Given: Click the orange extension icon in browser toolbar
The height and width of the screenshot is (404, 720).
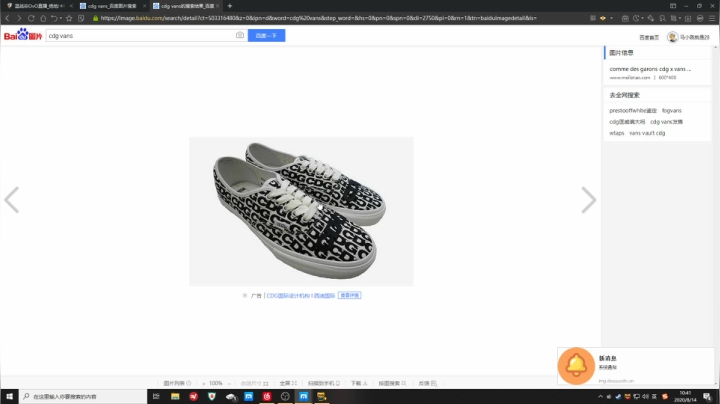Looking at the screenshot, I should coord(603,18).
